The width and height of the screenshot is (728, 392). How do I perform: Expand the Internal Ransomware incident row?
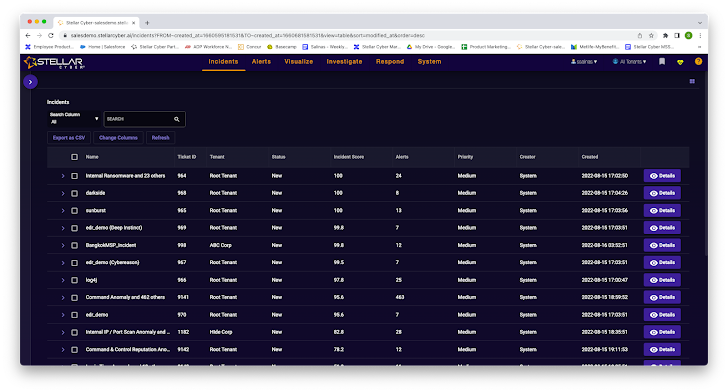pos(63,176)
